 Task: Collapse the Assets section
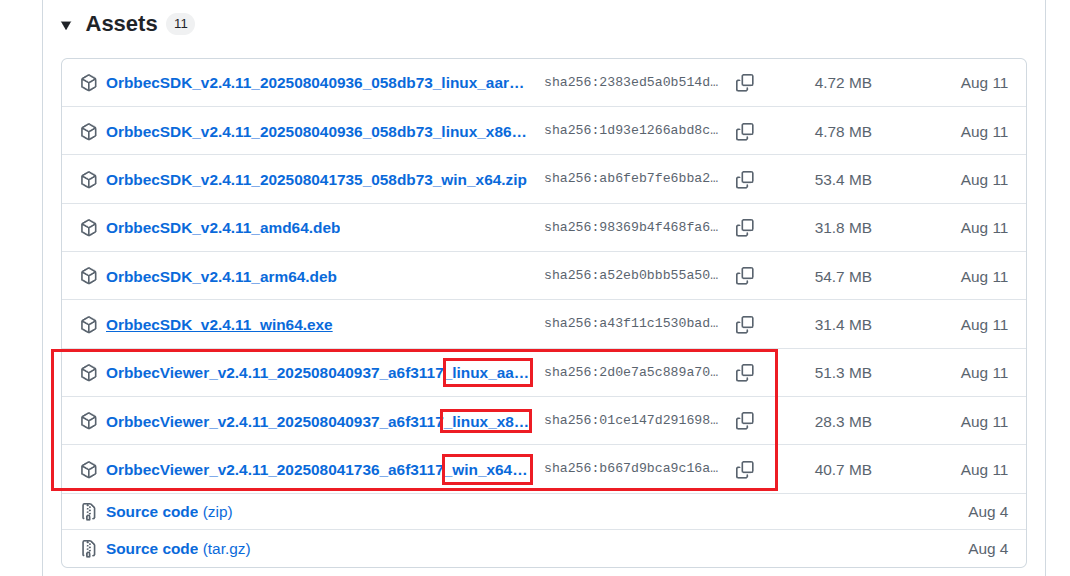coord(65,23)
